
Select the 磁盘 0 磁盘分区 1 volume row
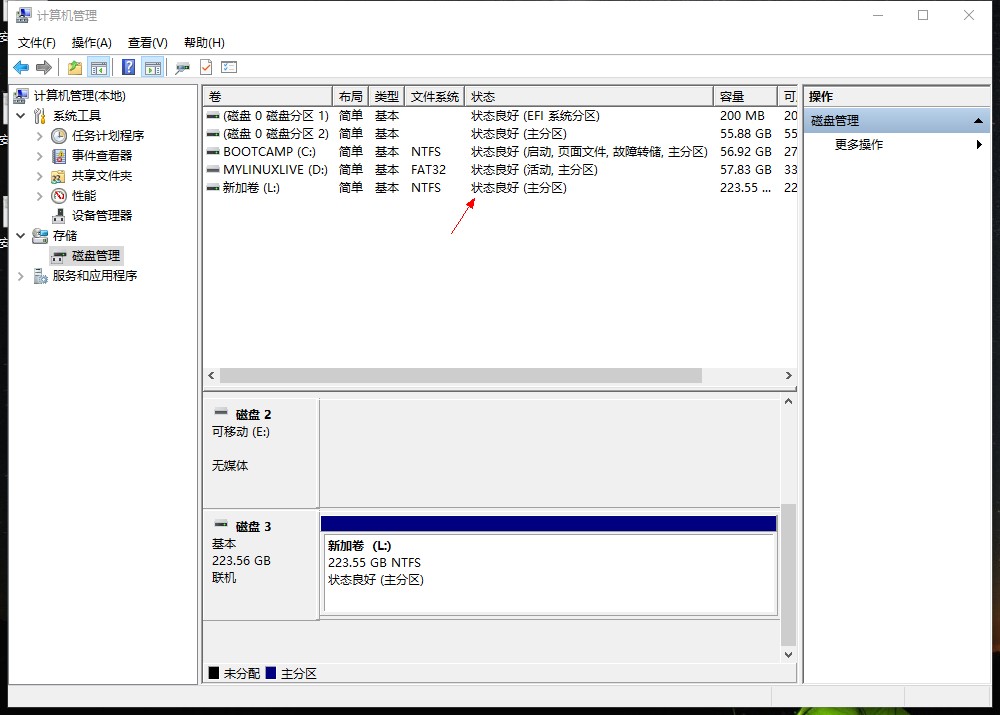click(501, 116)
